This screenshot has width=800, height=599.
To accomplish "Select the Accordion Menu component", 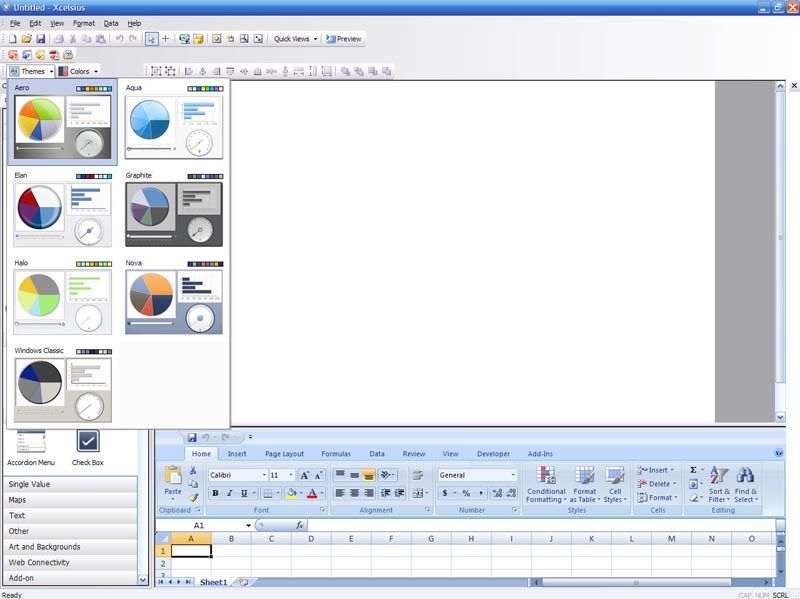I will click(31, 448).
